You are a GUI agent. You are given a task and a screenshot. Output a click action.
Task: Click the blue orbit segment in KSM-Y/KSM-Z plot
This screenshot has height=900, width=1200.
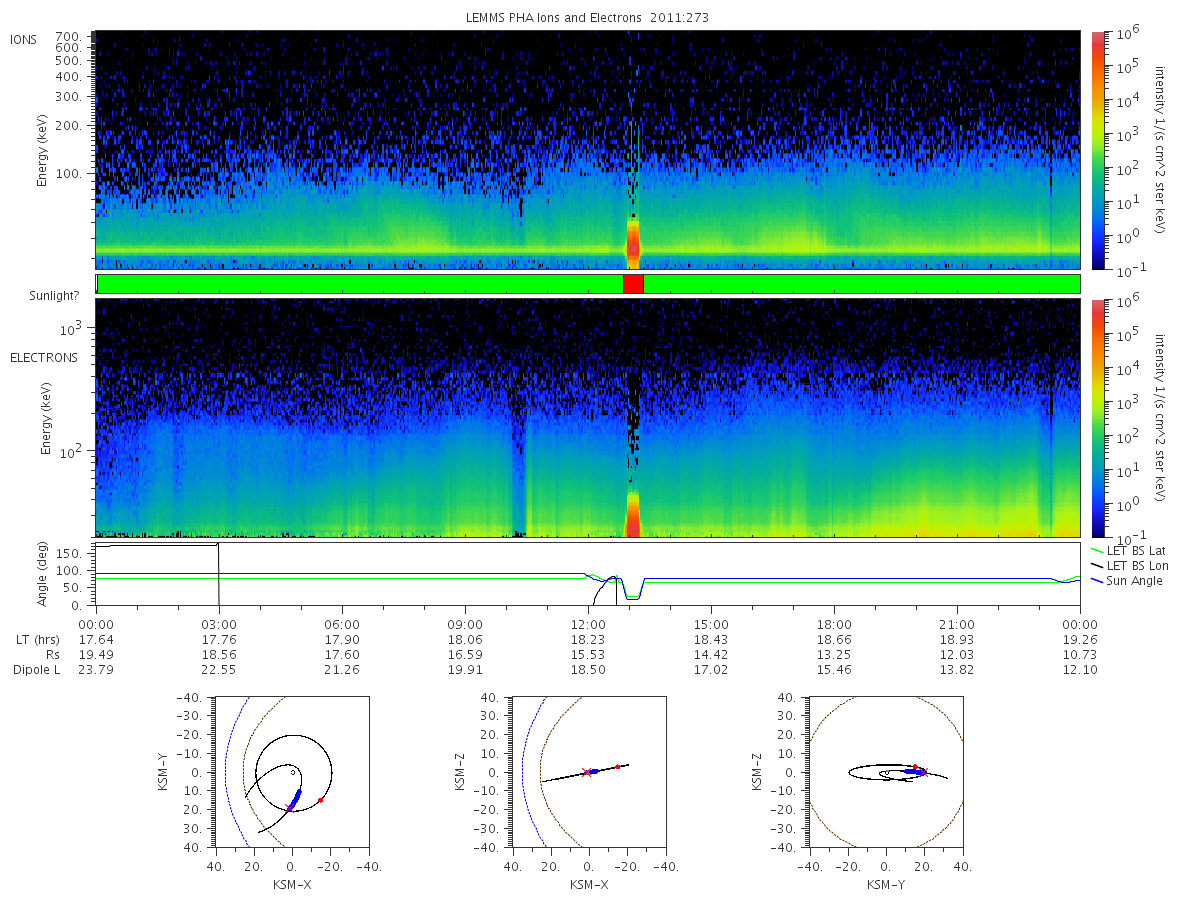(914, 772)
